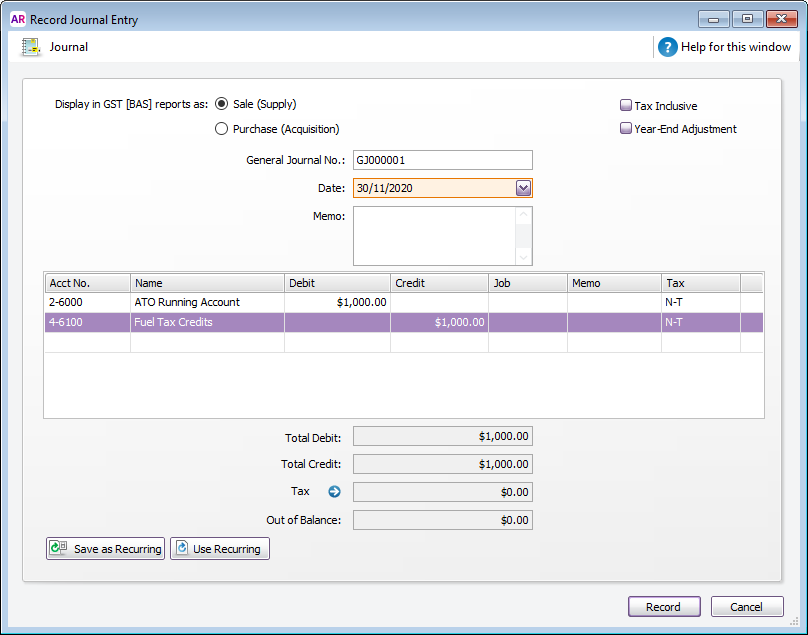Click the Use Recurring document icon
808x635 pixels.
pyautogui.click(x=181, y=548)
